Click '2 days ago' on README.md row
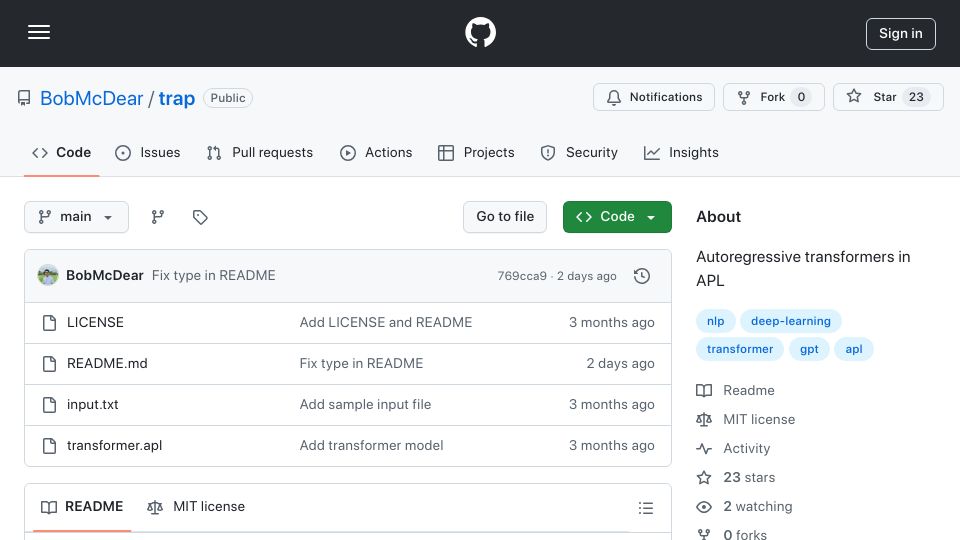This screenshot has height=540, width=960. 620,364
